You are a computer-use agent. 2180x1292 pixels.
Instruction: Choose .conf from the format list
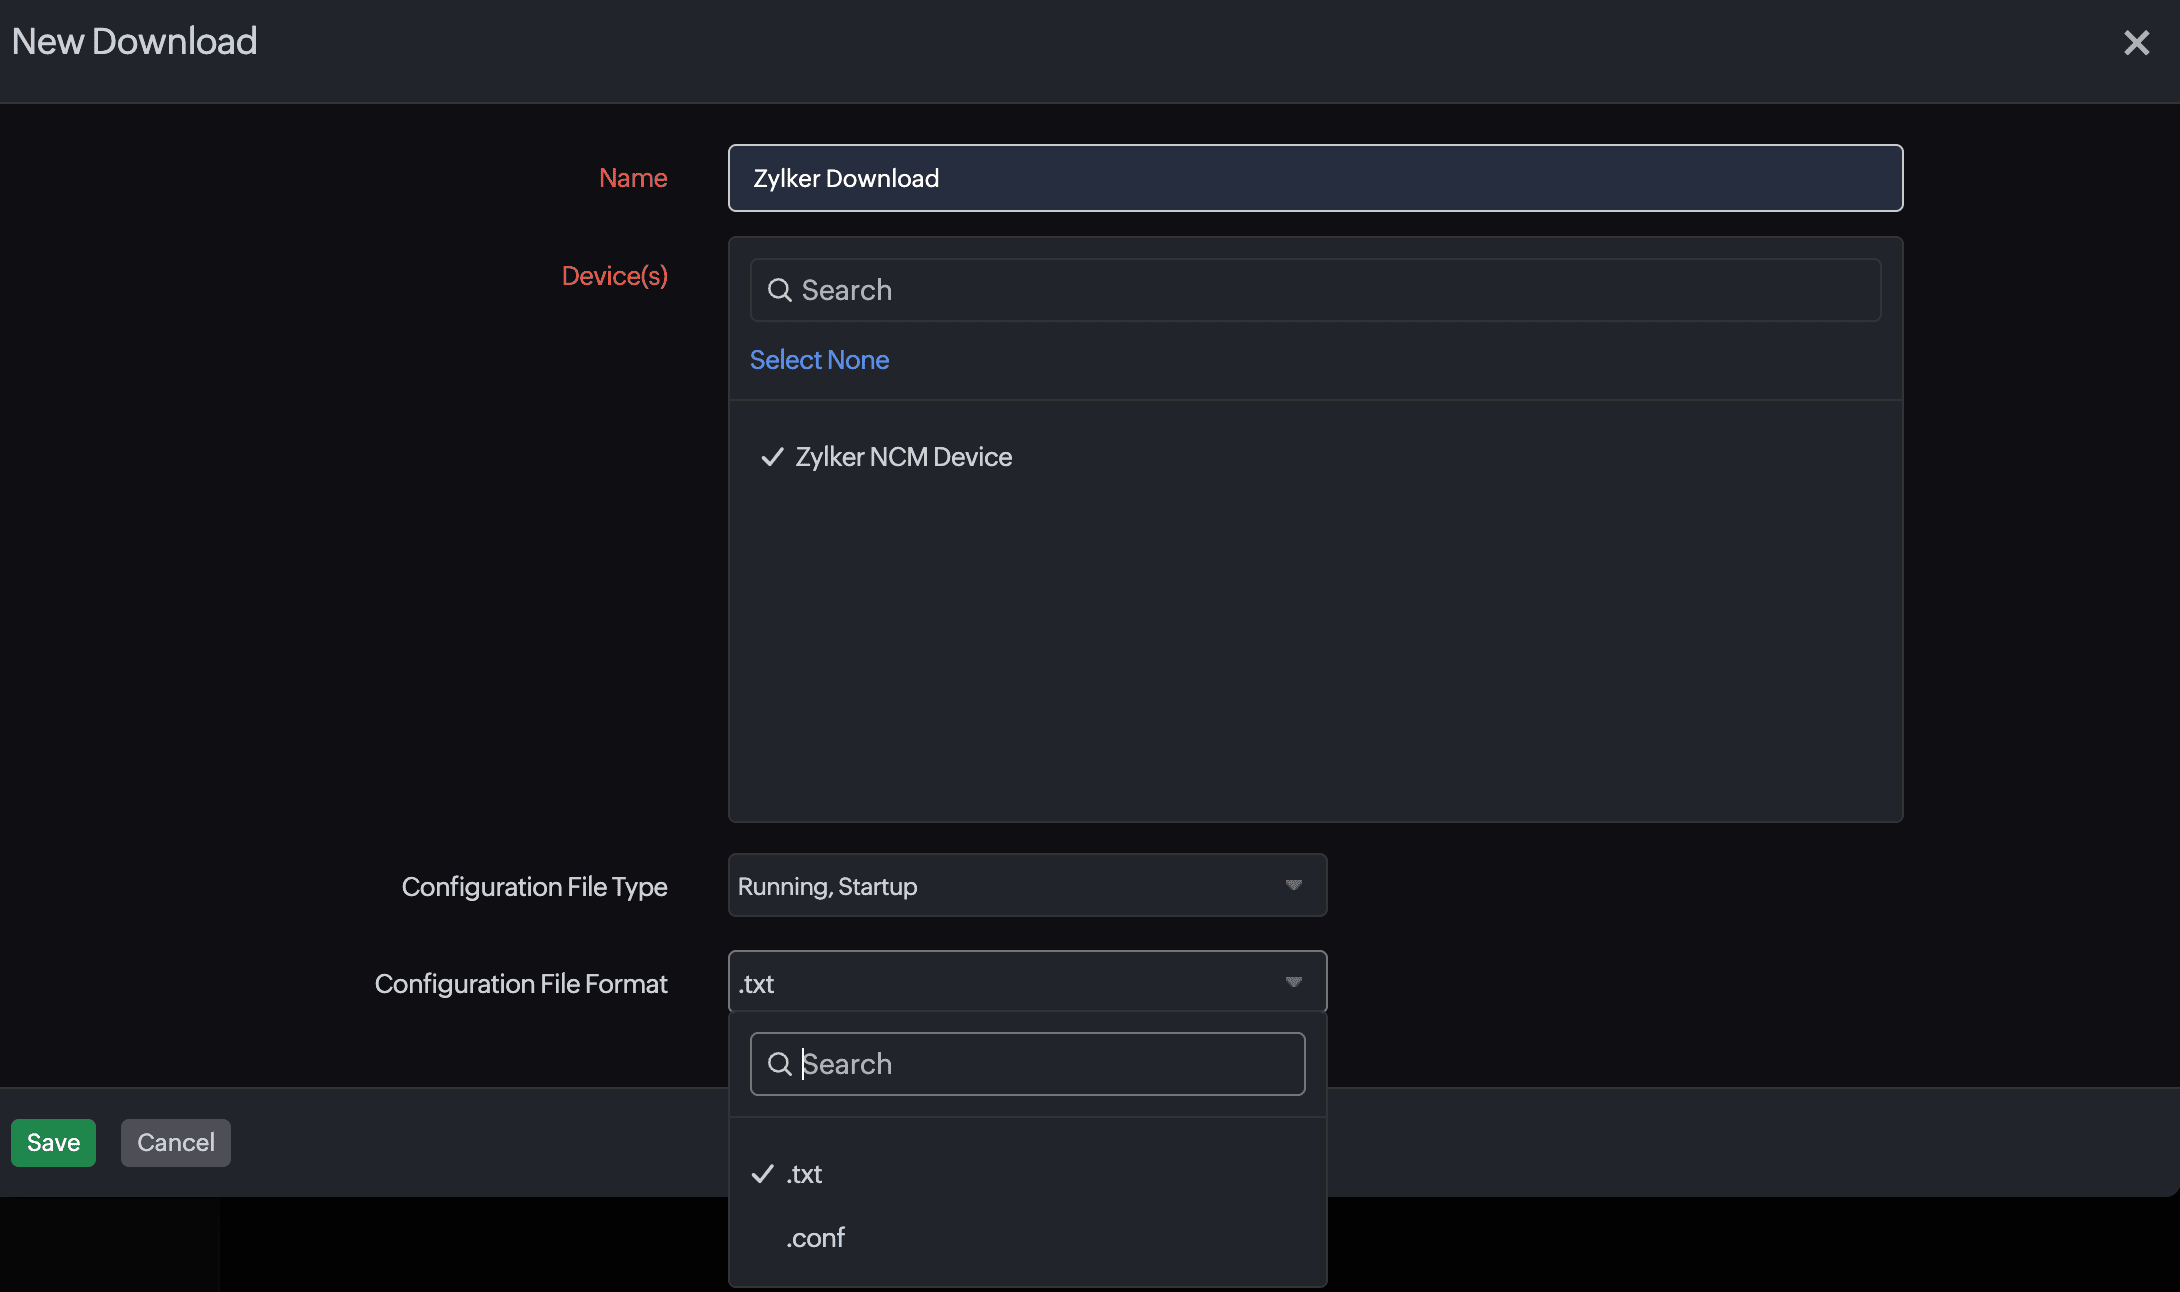(x=815, y=1238)
